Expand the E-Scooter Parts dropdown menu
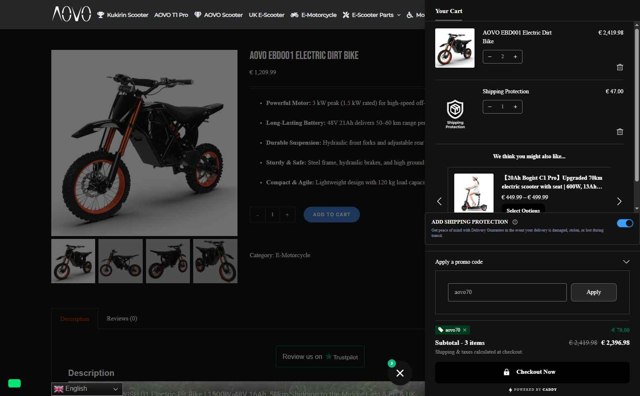 pyautogui.click(x=372, y=15)
